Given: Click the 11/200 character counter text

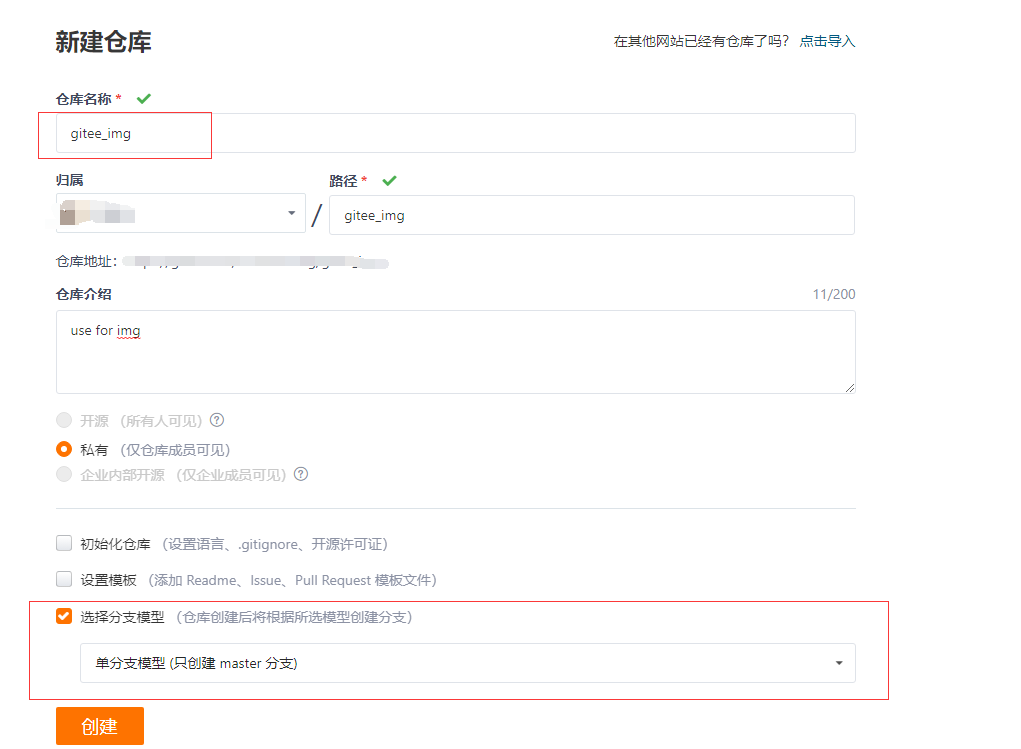Looking at the screenshot, I should [x=833, y=294].
